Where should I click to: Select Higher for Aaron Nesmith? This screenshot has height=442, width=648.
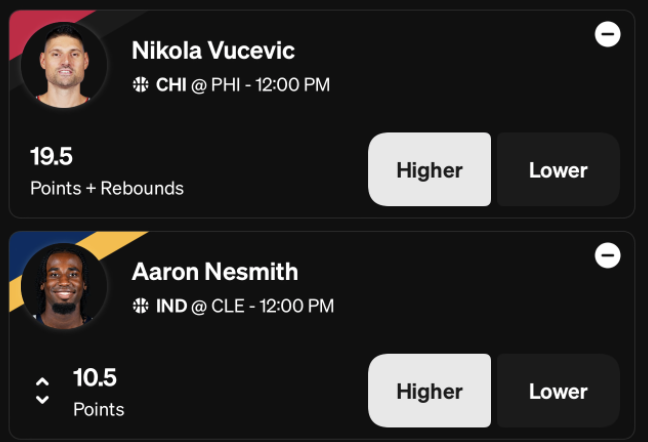click(429, 390)
